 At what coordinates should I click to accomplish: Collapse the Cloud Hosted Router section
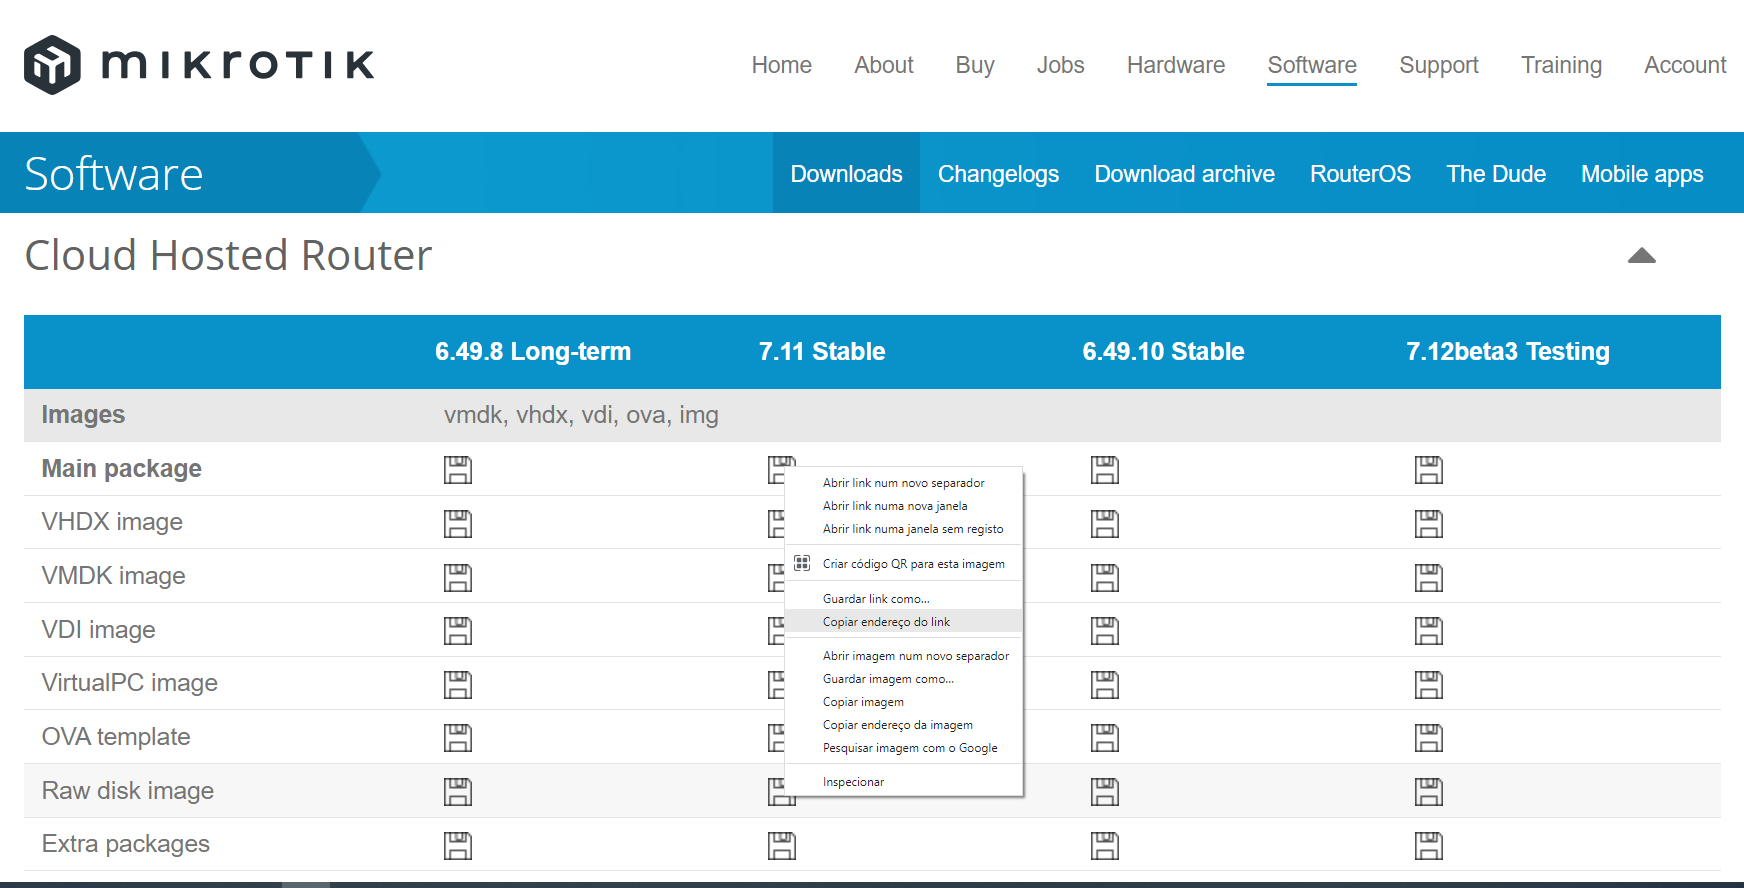pos(1642,256)
